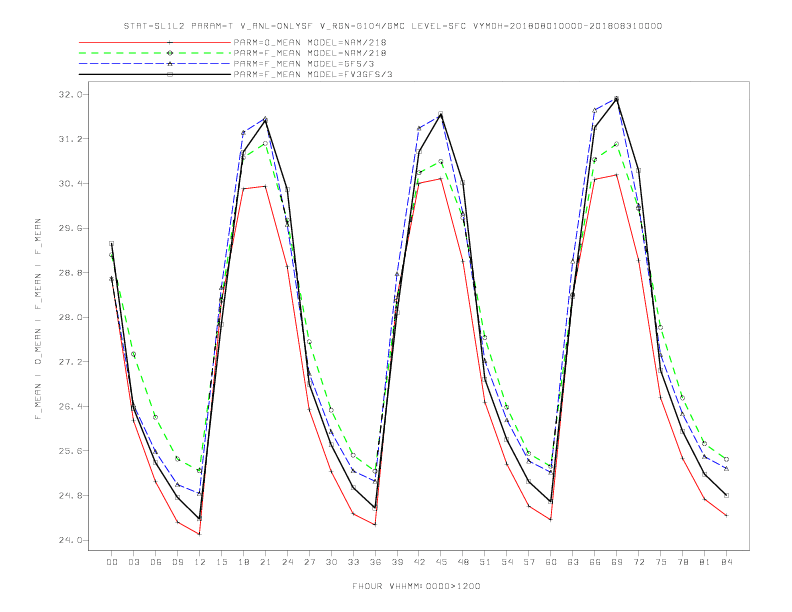This screenshot has height=612, width=792.
Task: Click the blue dashed legend line sample
Action: point(155,64)
